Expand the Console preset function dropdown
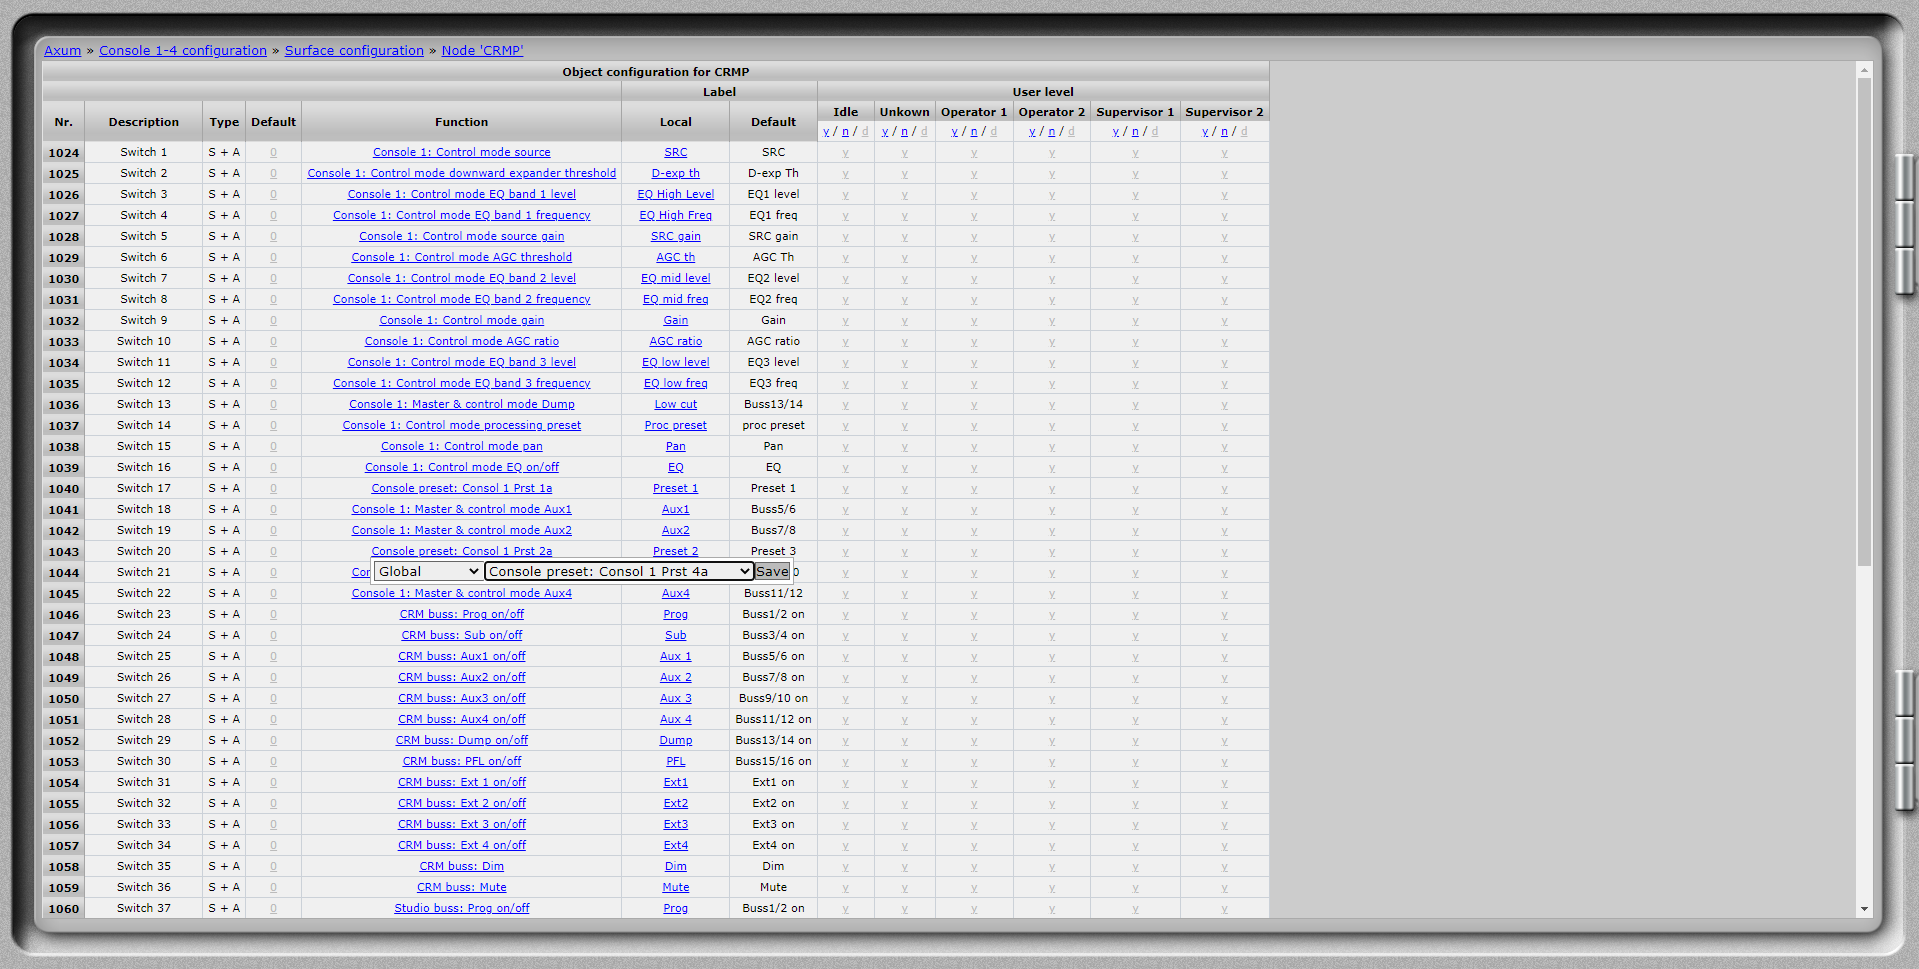 618,571
